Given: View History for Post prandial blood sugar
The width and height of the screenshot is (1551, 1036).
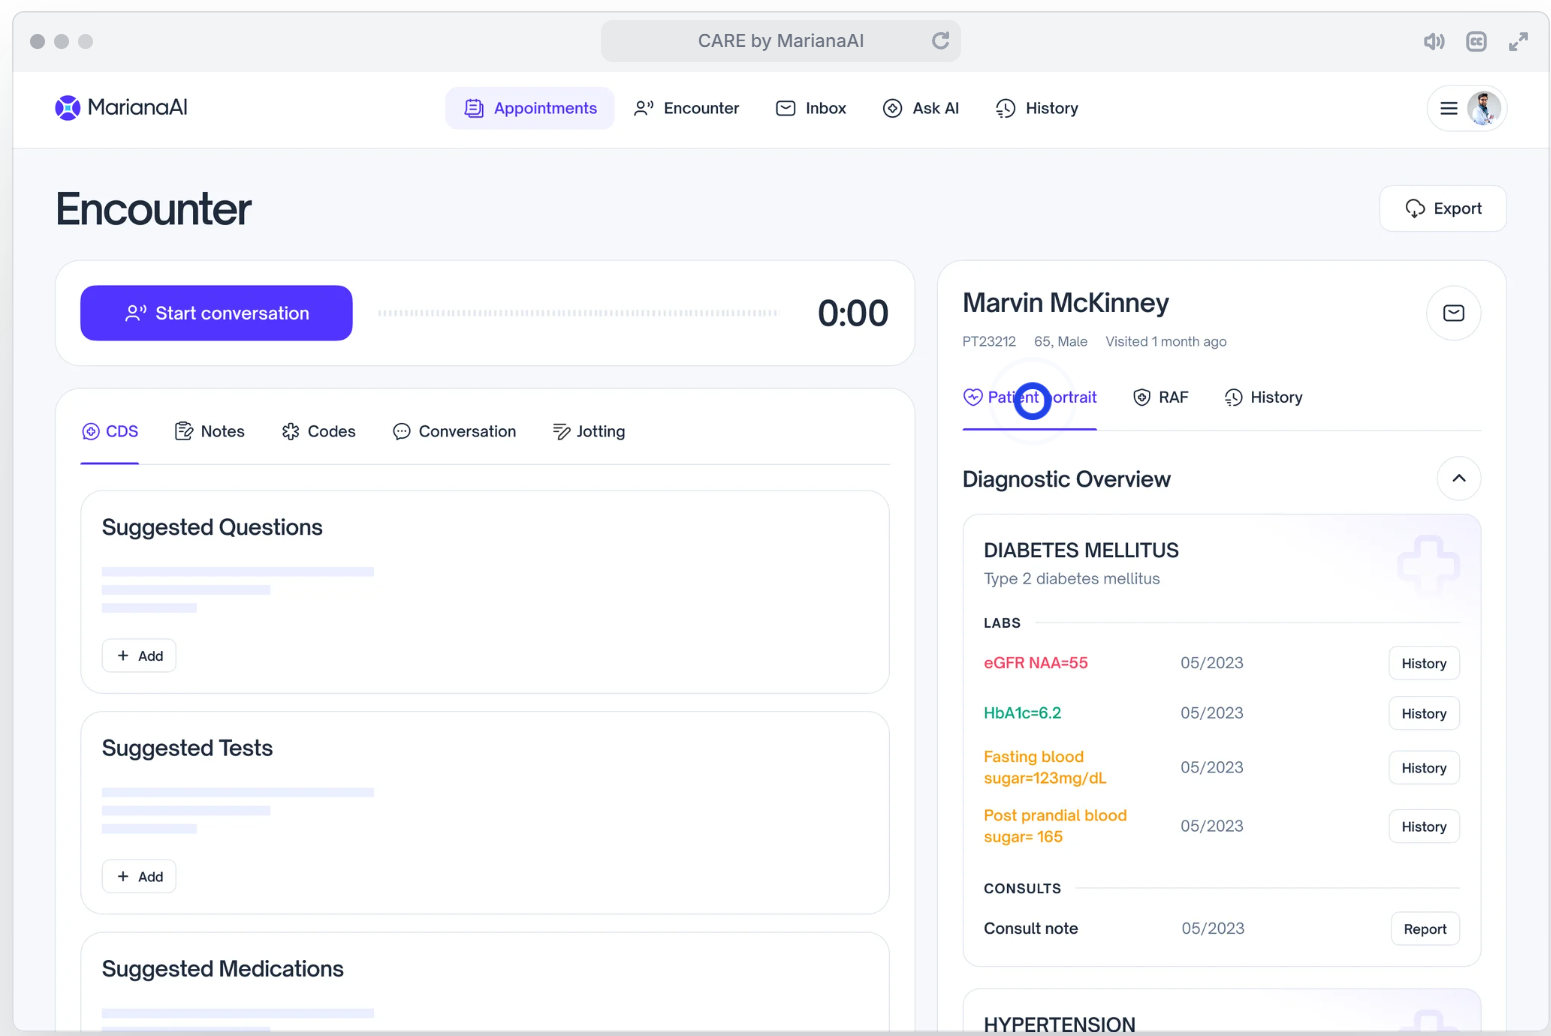Looking at the screenshot, I should point(1424,827).
